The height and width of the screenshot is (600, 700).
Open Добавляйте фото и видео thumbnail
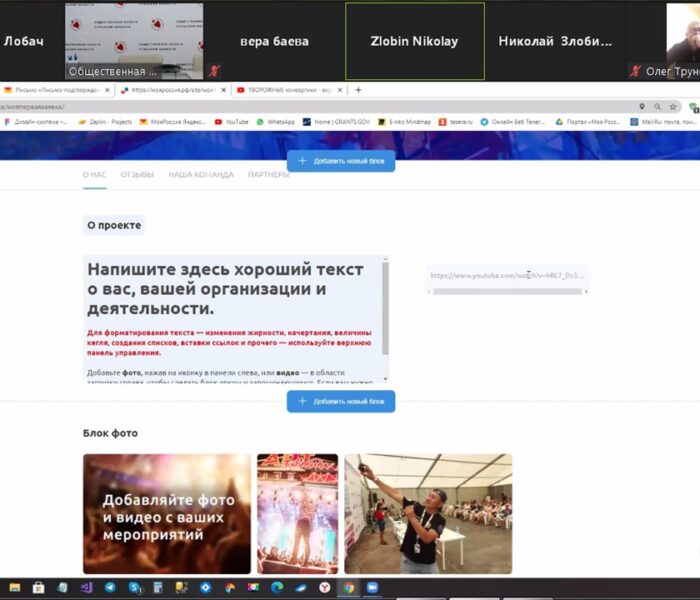coord(167,514)
